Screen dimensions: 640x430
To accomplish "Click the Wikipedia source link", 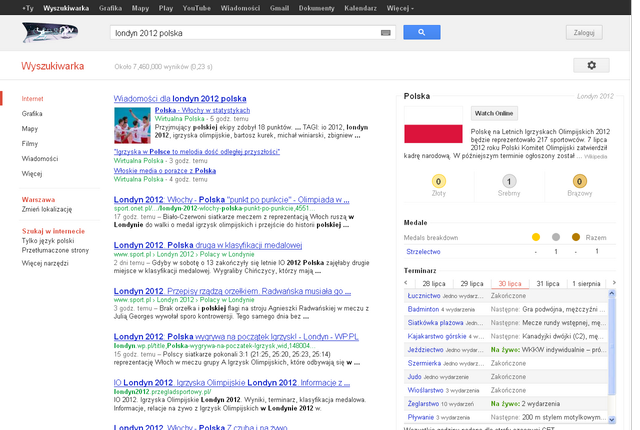I will tap(596, 156).
